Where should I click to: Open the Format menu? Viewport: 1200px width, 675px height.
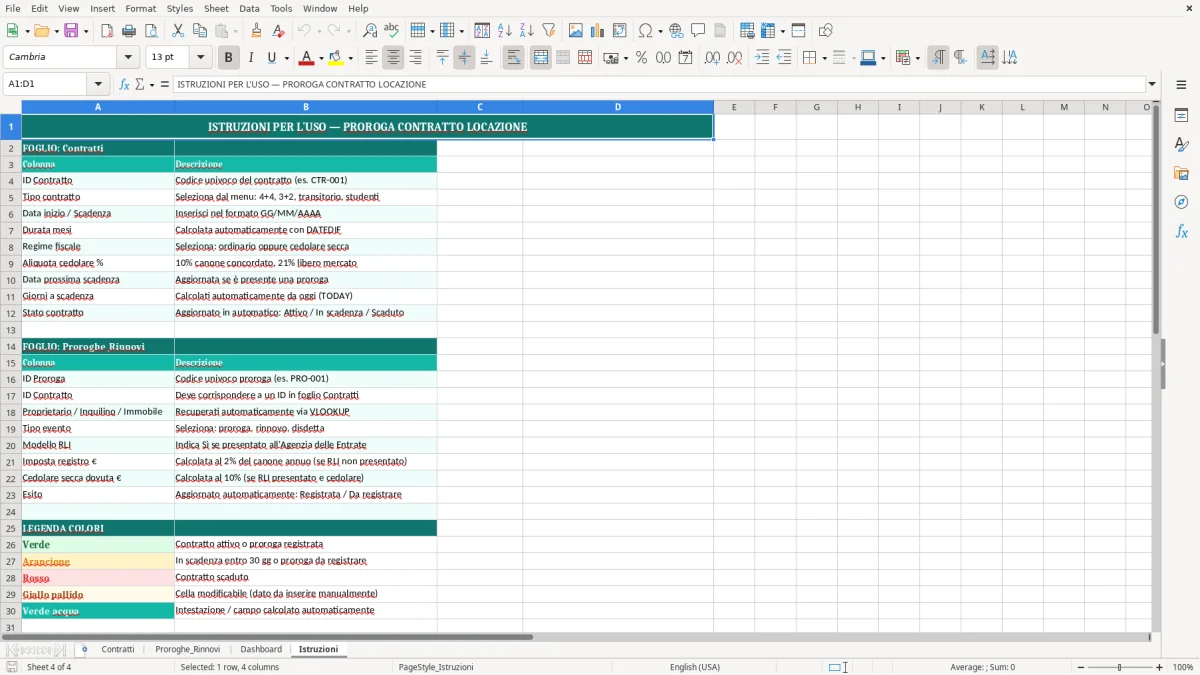coord(140,8)
